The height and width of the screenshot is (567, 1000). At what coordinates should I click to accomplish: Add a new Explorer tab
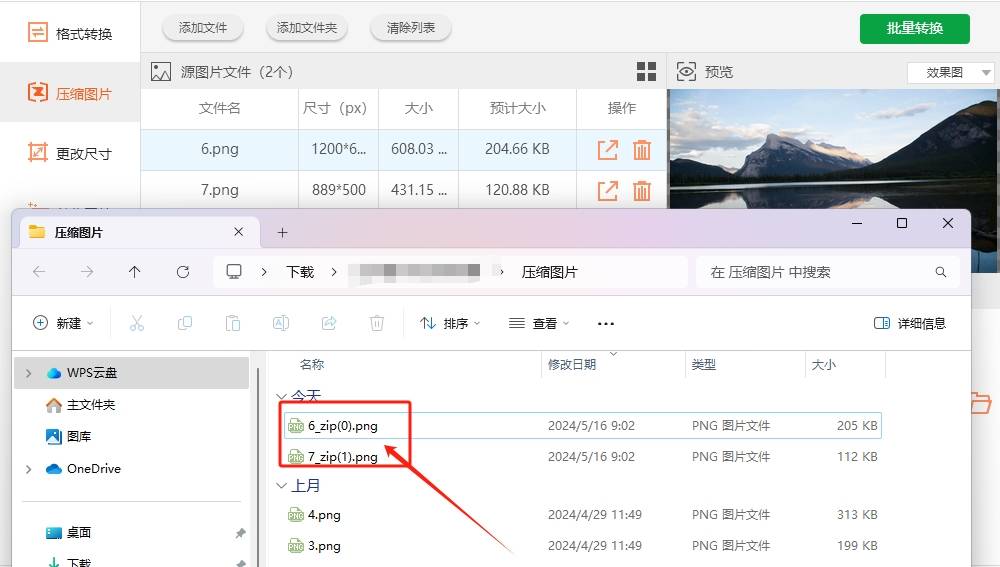coord(283,233)
